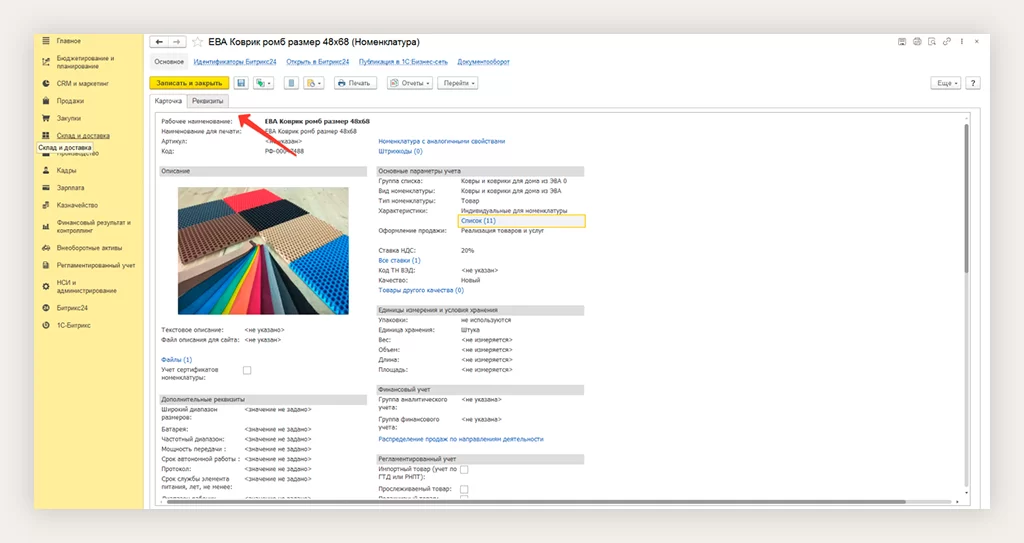Open the Список (11) characteristics link
This screenshot has width=1024, height=543.
477,220
